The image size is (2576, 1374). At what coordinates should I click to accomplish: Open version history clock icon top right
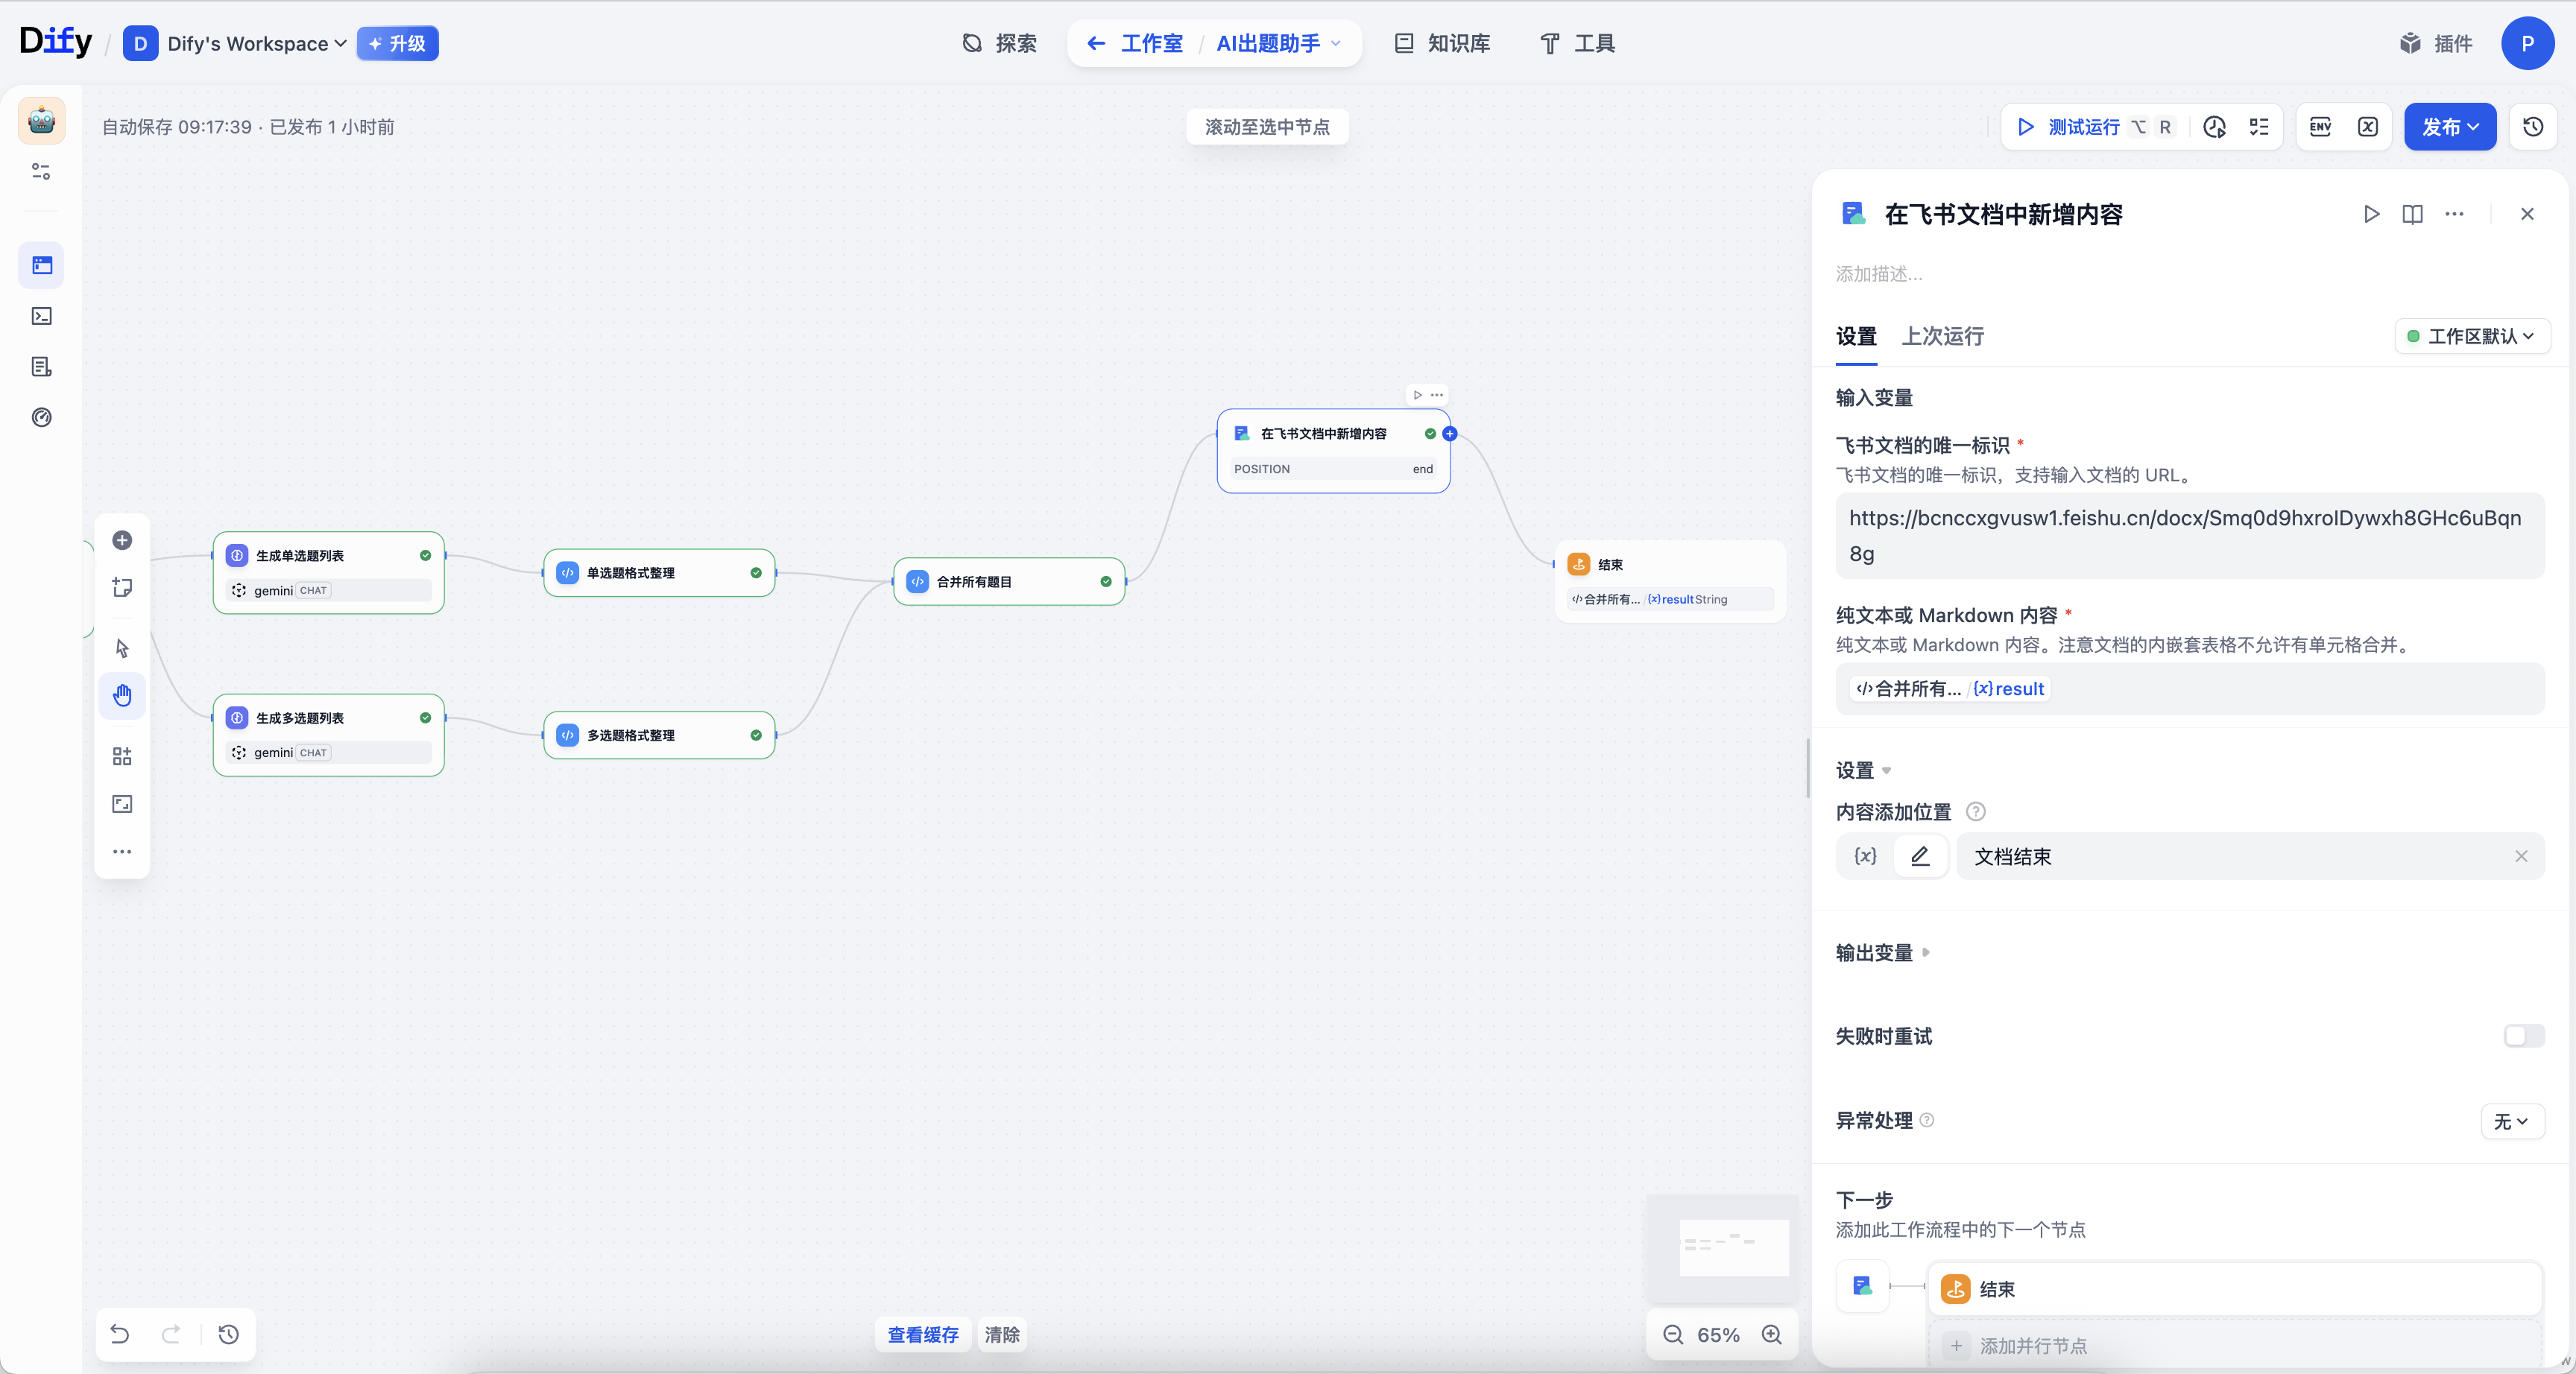point(2532,127)
